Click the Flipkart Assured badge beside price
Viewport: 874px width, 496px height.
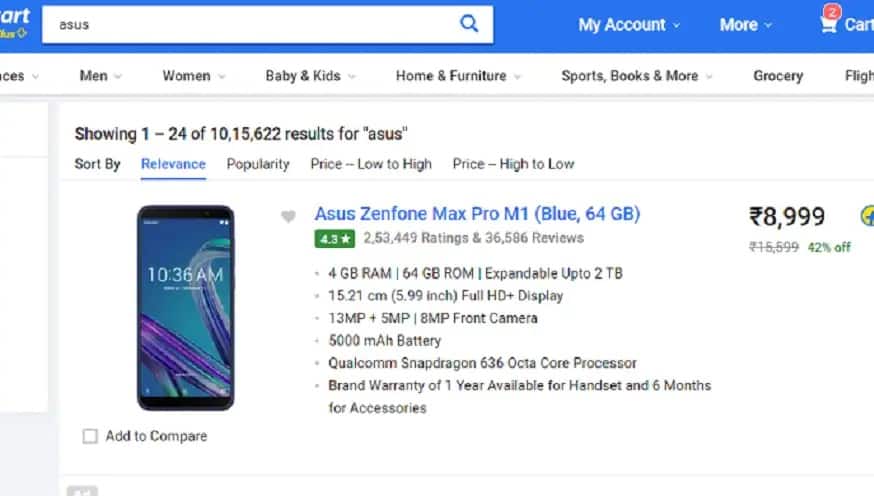pos(866,216)
